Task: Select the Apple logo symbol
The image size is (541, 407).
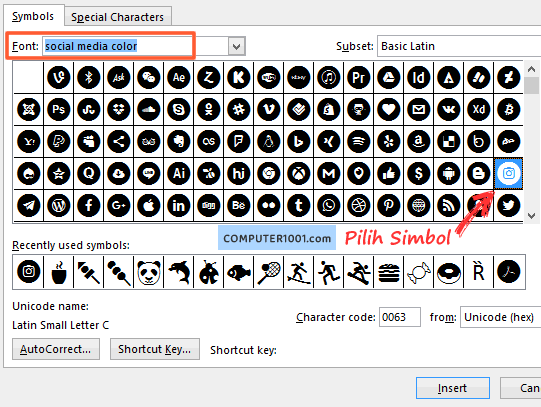Action: [x=149, y=206]
